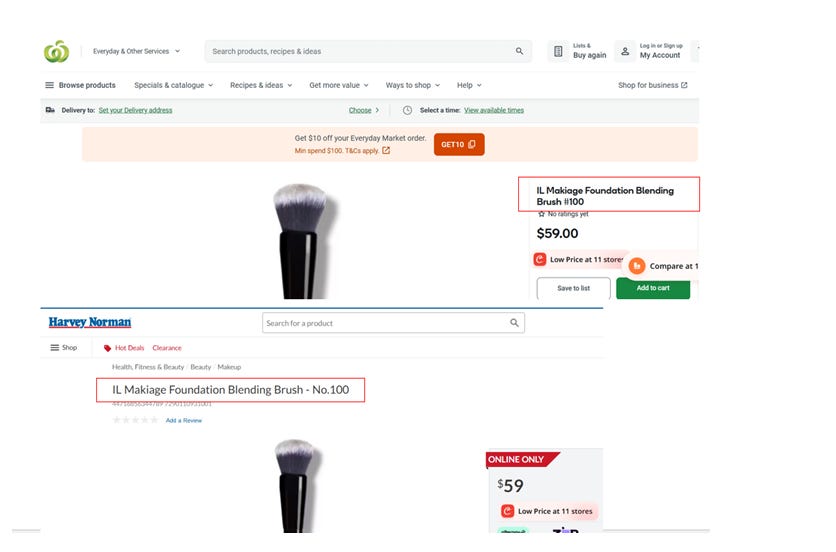Open Everyday & Other Services dropdown
The height and width of the screenshot is (552, 836).
[136, 51]
